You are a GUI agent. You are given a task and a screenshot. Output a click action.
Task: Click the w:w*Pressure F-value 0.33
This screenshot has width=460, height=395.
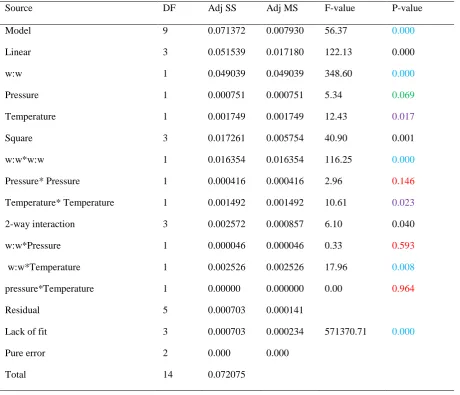333,246
